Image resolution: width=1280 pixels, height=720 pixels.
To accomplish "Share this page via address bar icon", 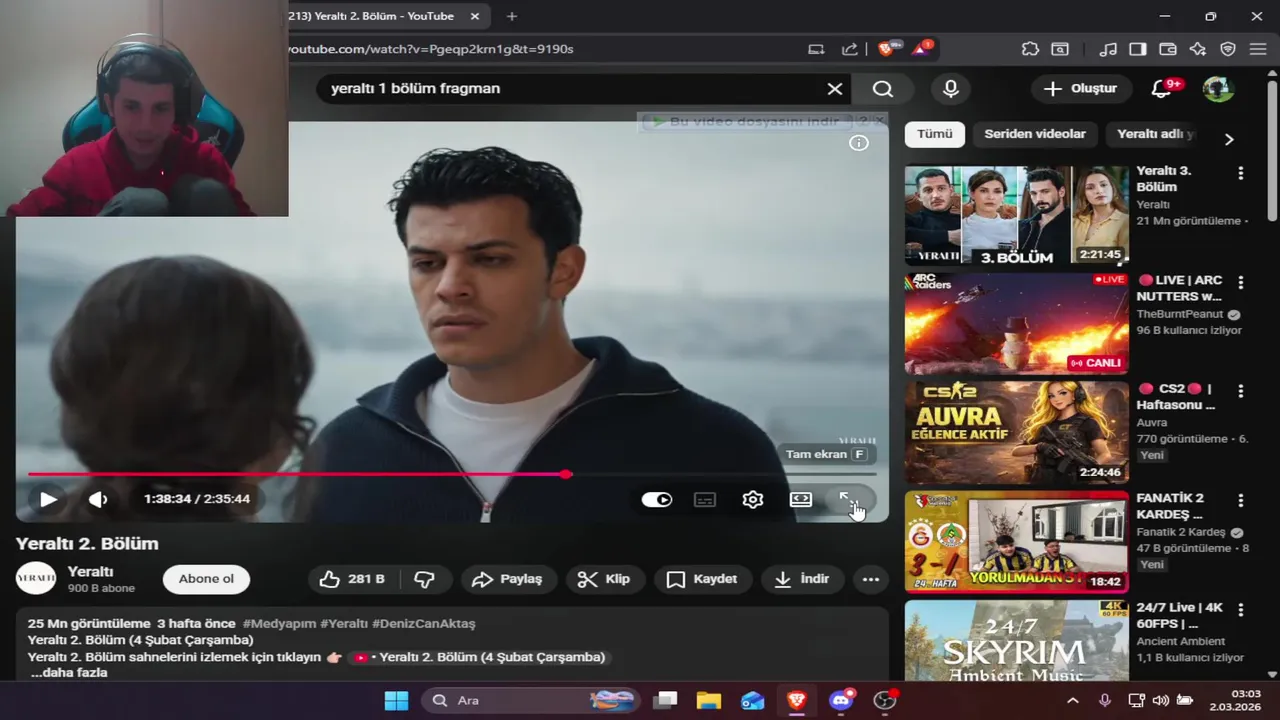I will pyautogui.click(x=850, y=49).
